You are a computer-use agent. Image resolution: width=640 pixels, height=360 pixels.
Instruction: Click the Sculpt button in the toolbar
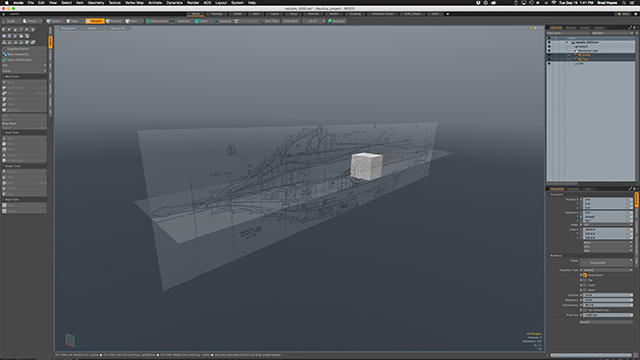point(10,21)
